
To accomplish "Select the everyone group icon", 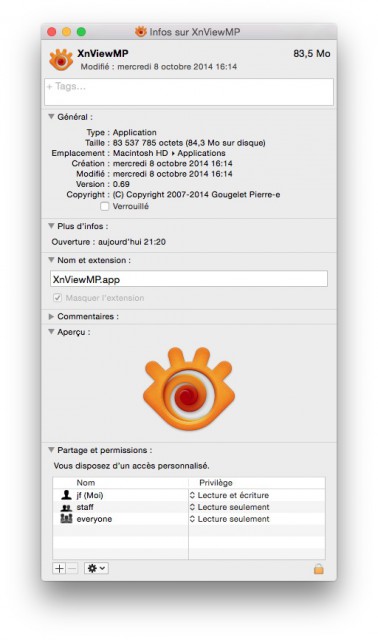I will click(x=66, y=519).
